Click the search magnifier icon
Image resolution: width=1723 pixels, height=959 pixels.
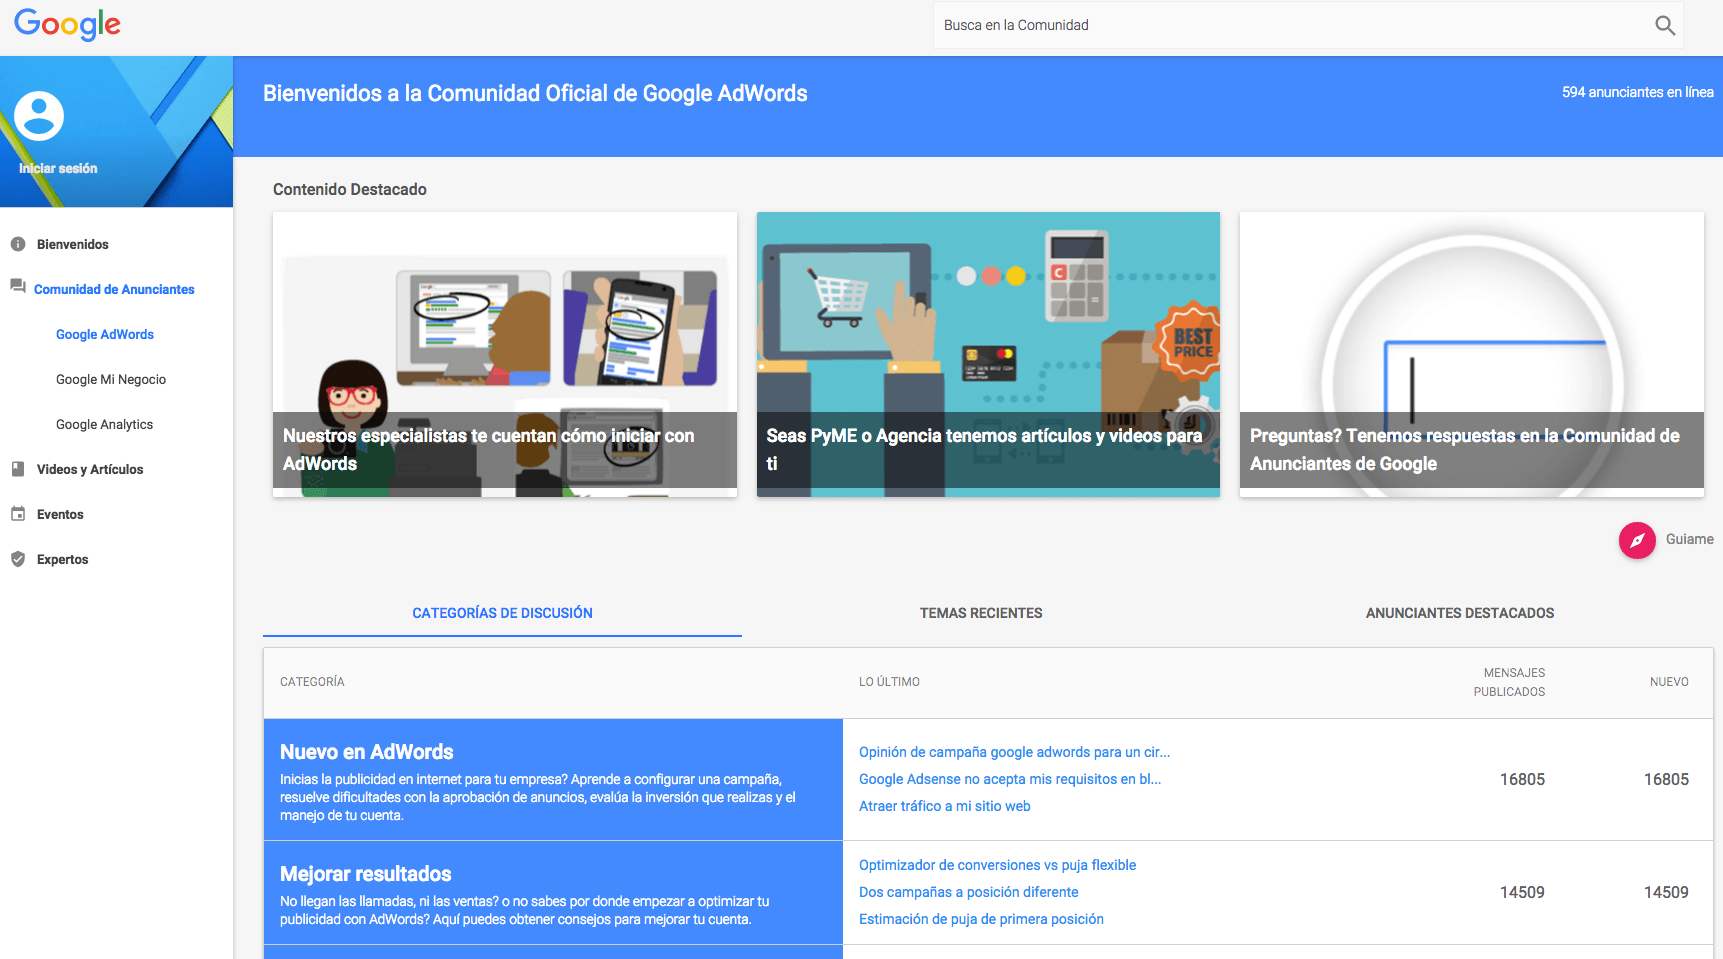pos(1664,26)
